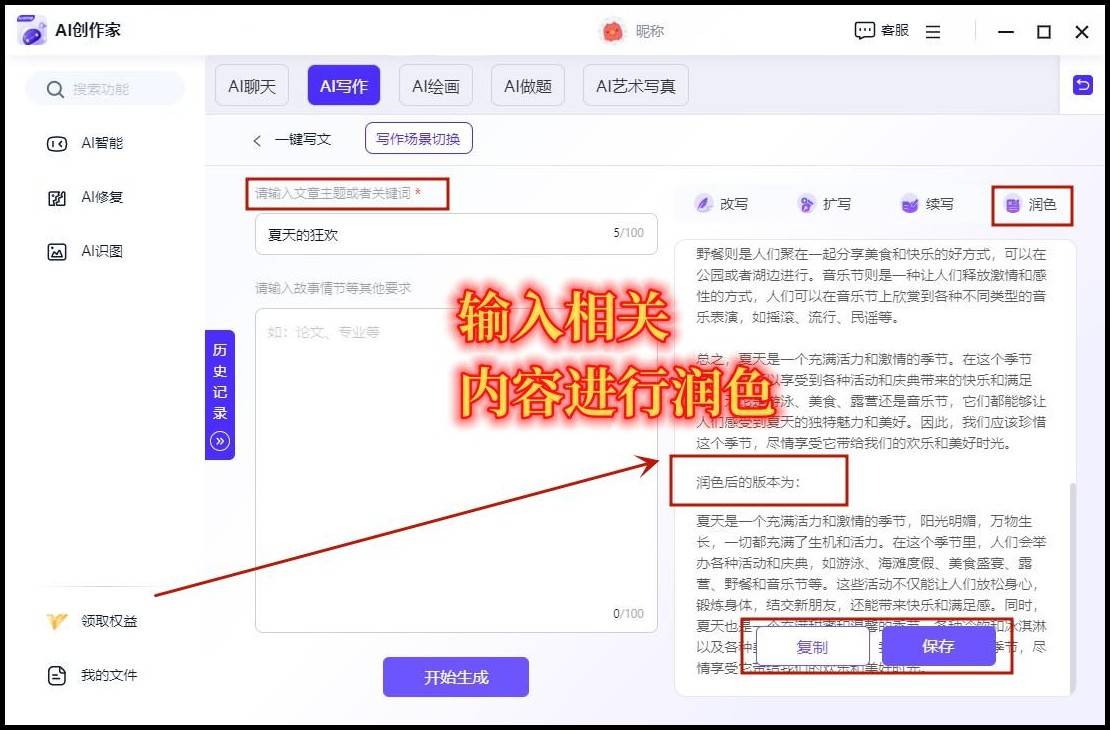Switch to the AI绘画 tab
Viewport: 1110px width, 730px height.
pyautogui.click(x=436, y=85)
